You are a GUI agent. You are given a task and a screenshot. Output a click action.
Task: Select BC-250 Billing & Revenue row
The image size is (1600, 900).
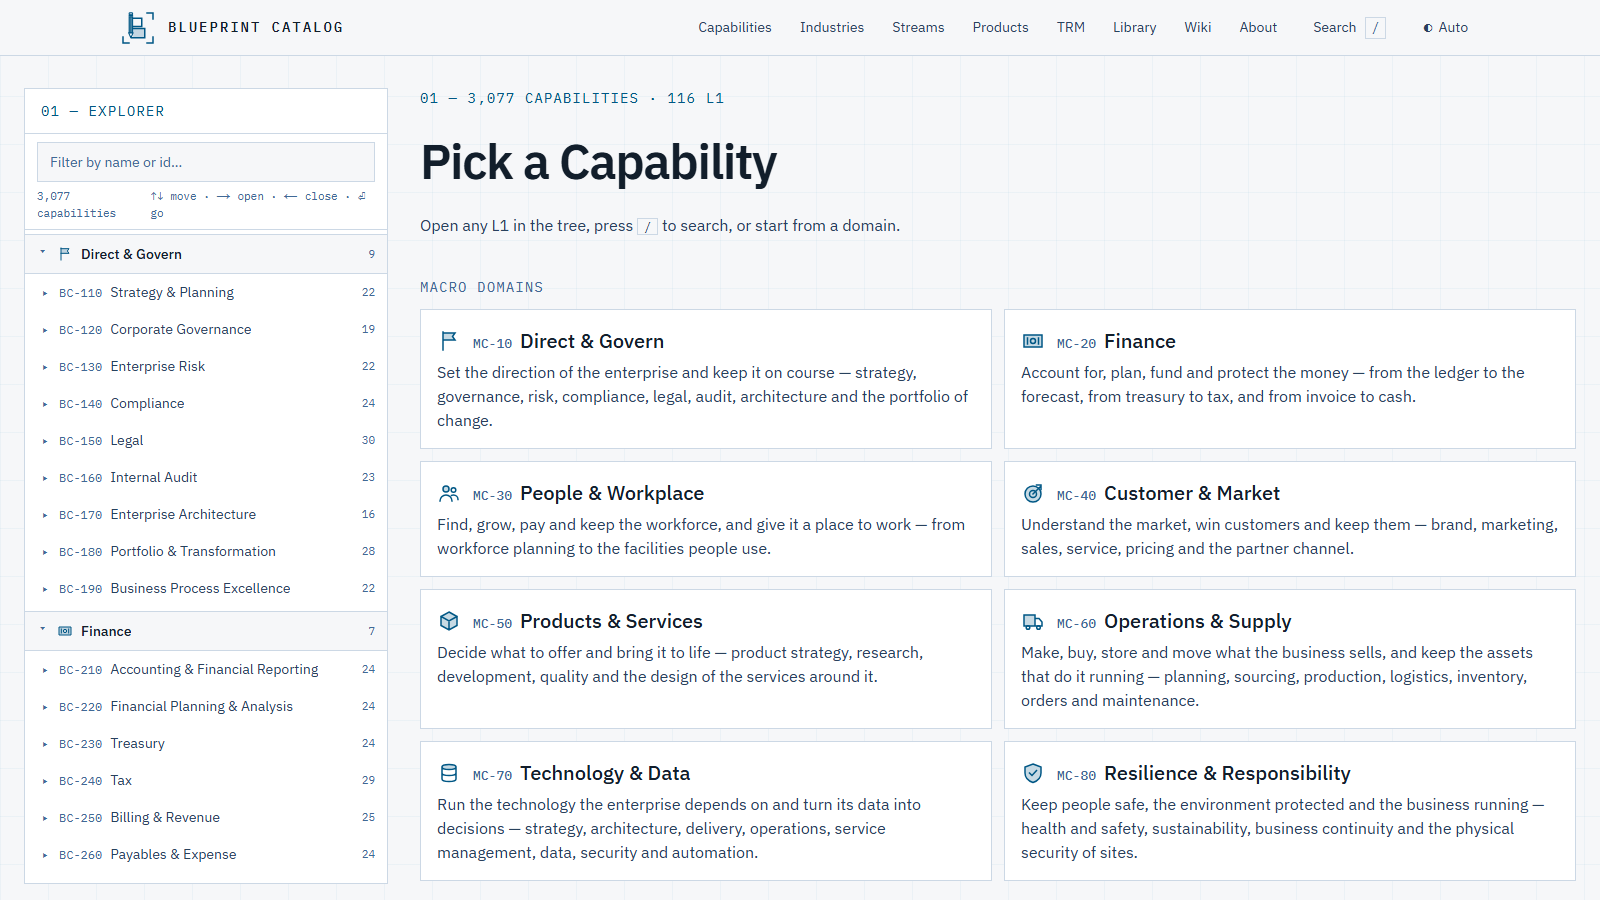(x=206, y=818)
